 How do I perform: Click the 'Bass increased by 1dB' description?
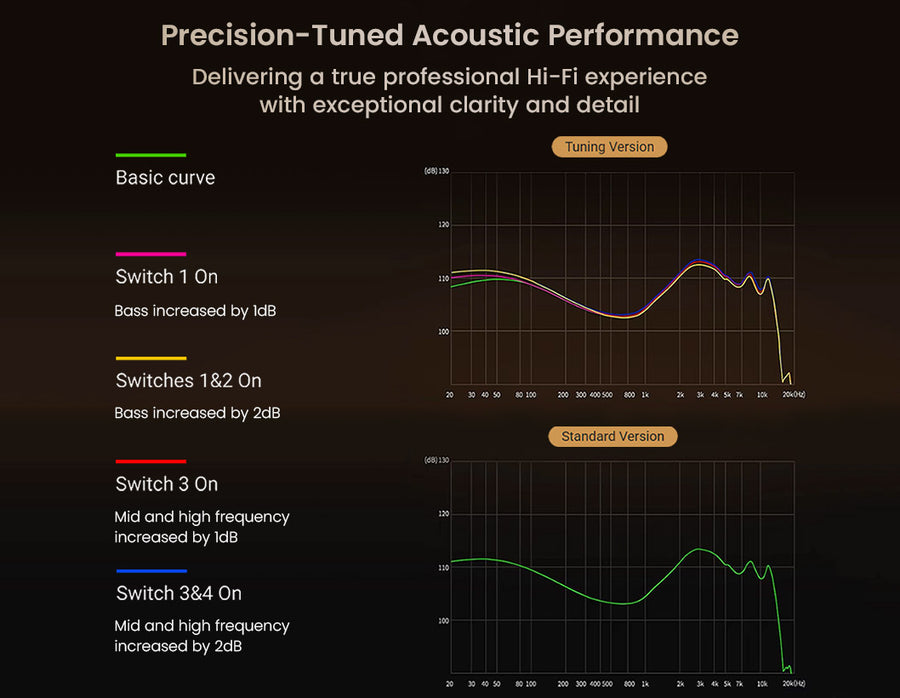click(x=195, y=311)
